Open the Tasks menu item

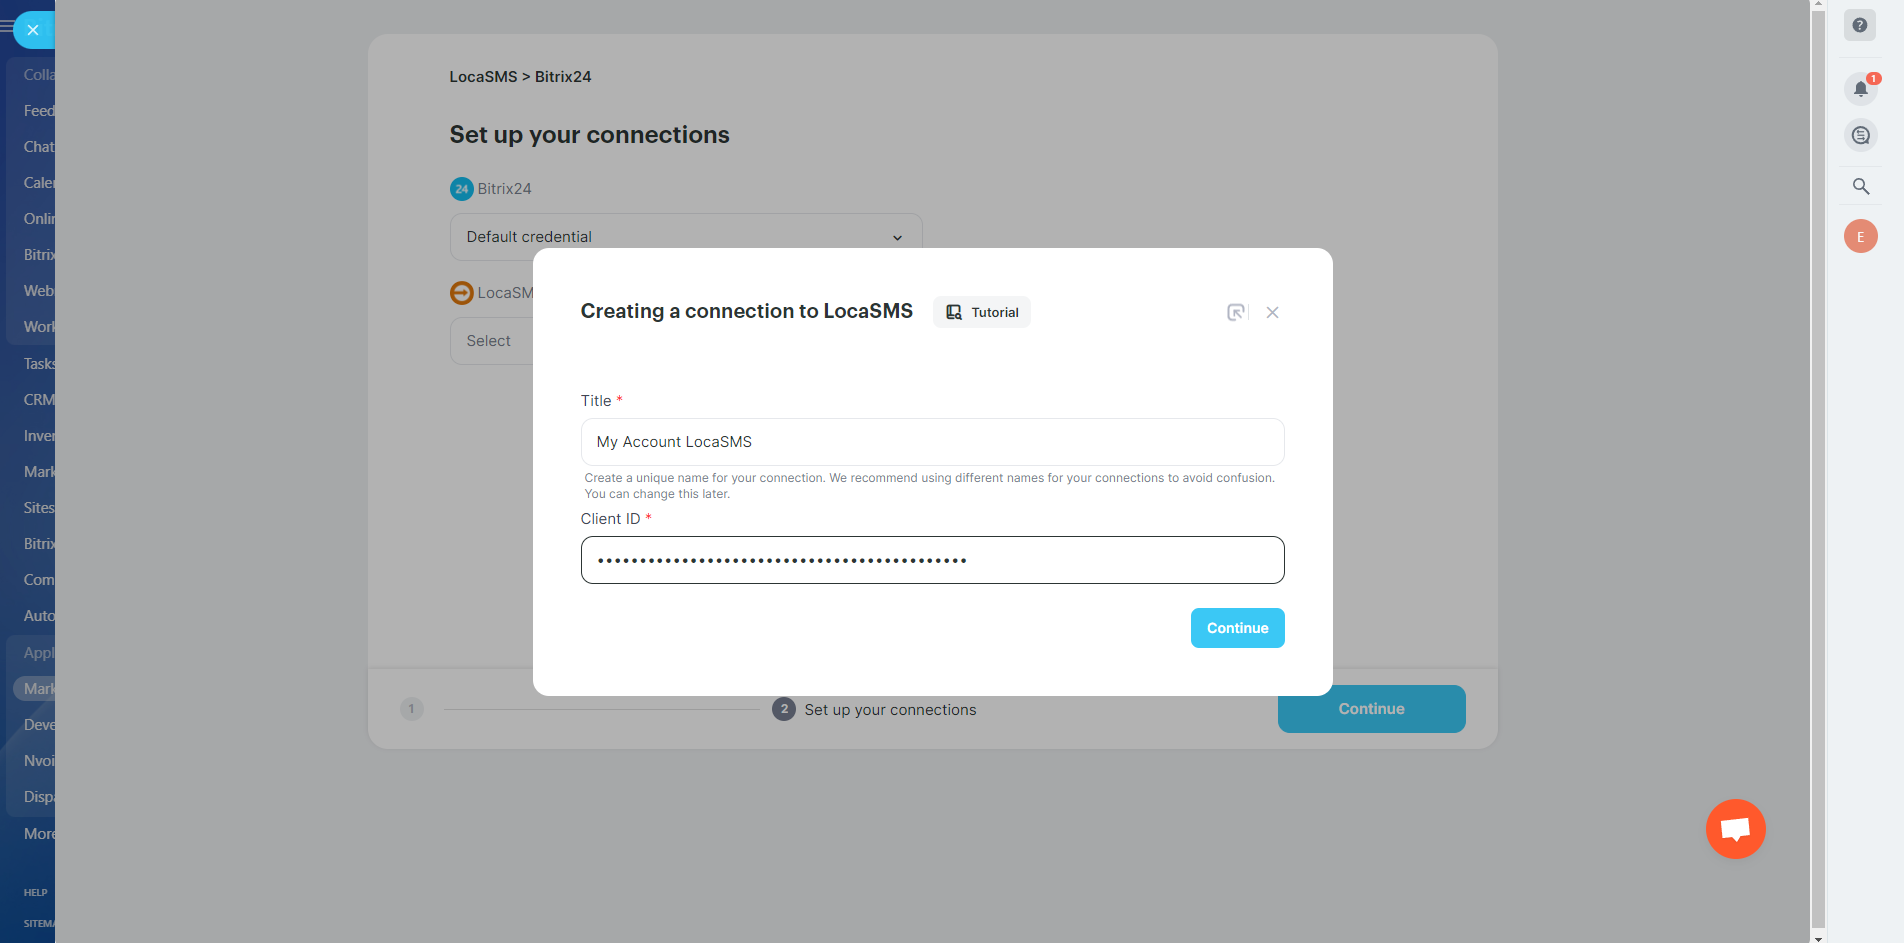coord(39,364)
